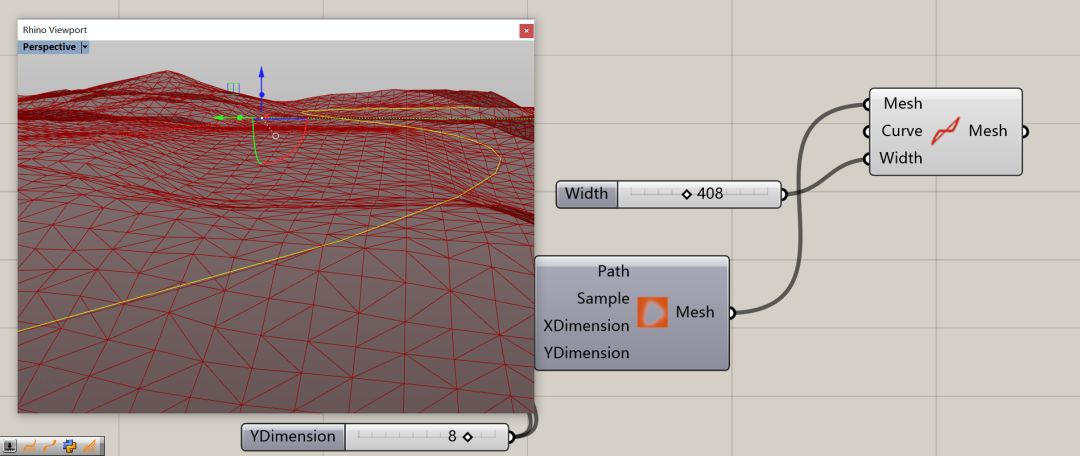Click the orange curve icon left of Python

(49, 446)
